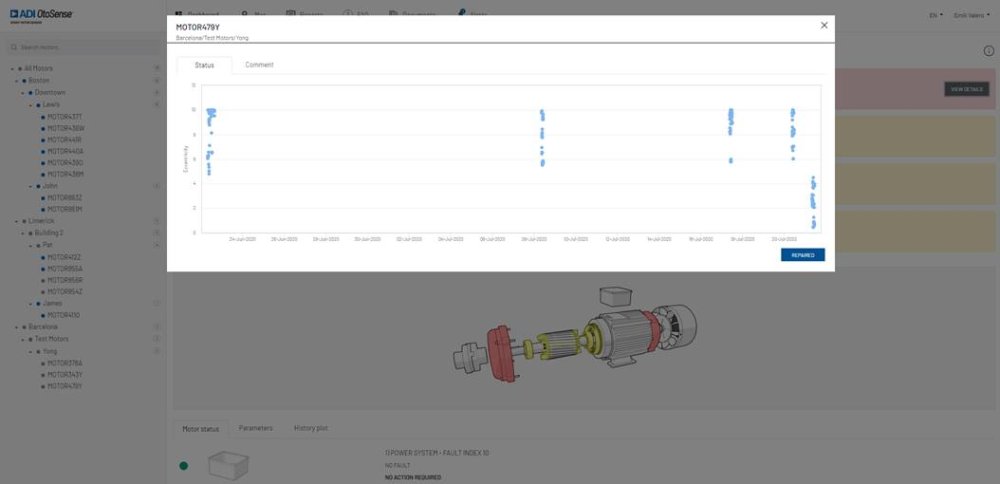Click the lowest data cluster at chart's right edge
Viewport: 1000px width, 484px height.
tap(813, 222)
